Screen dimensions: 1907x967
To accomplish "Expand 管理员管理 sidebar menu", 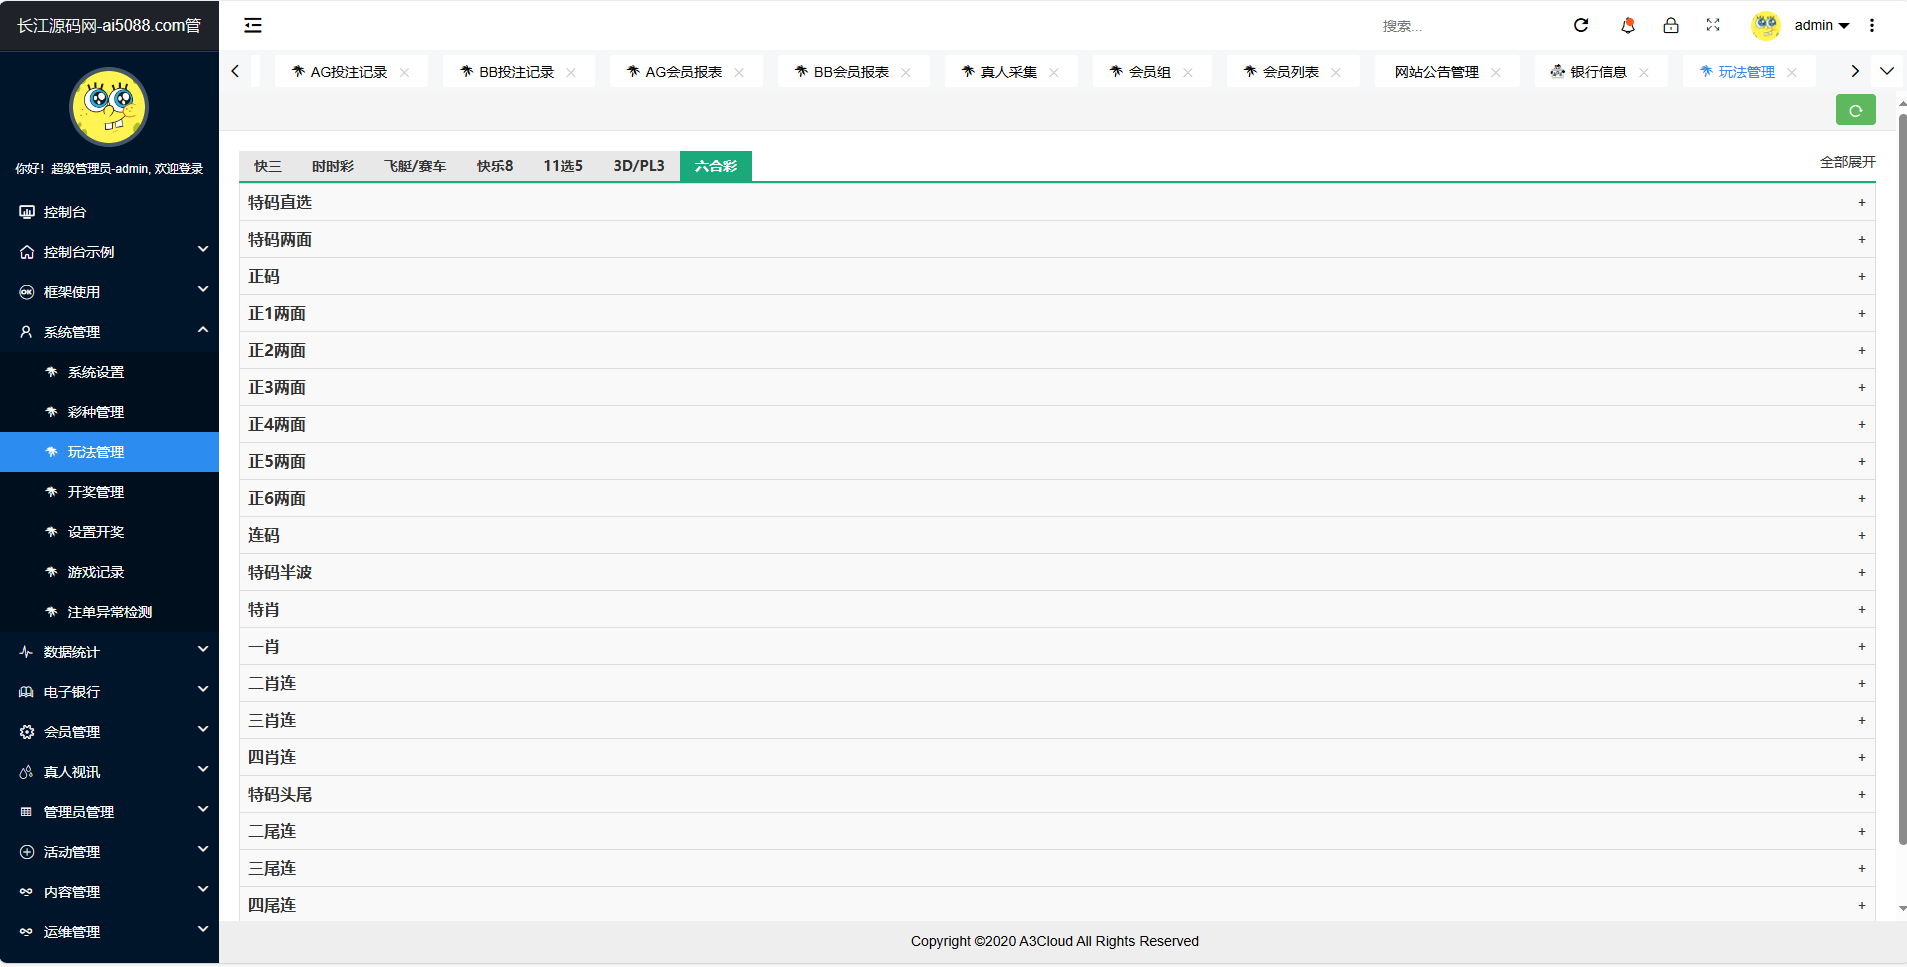I will (x=109, y=812).
